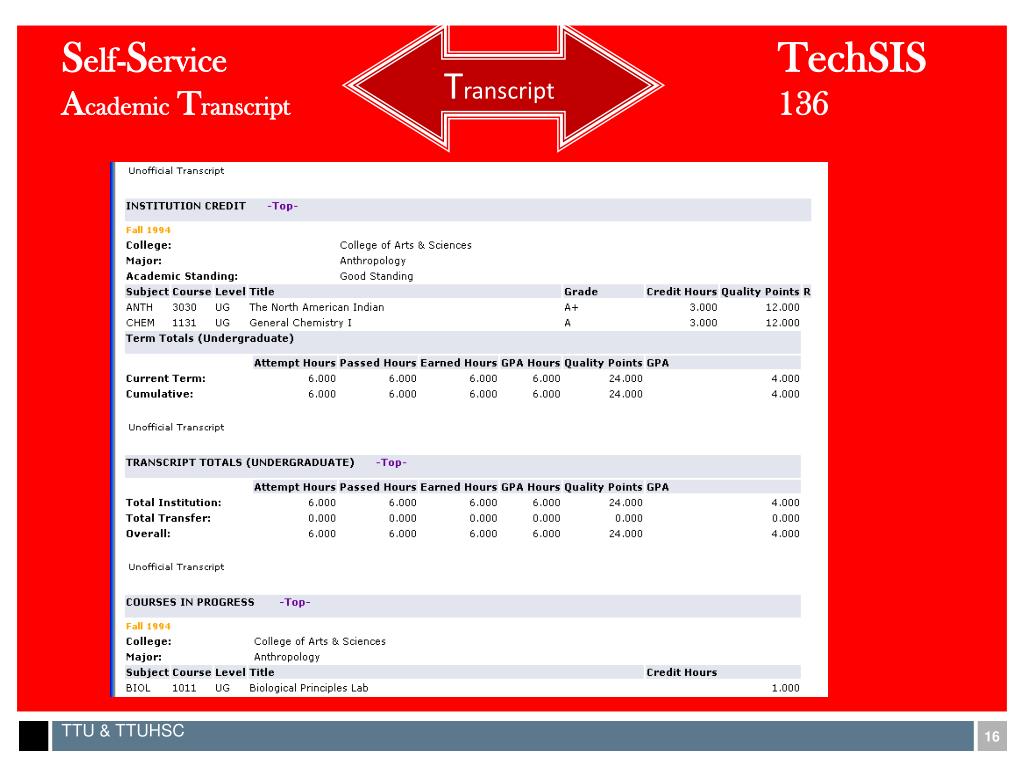This screenshot has width=1024, height=768.
Task: Click the Cumulative: row label
Action: 159,394
